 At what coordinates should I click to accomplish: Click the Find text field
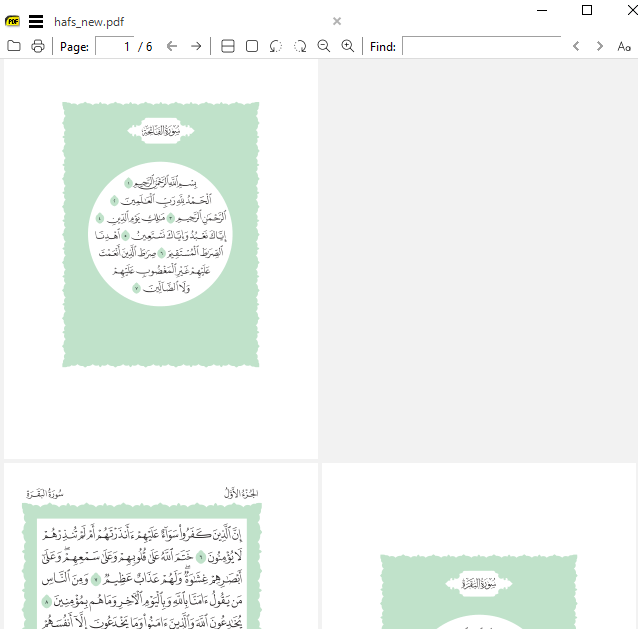coord(481,46)
